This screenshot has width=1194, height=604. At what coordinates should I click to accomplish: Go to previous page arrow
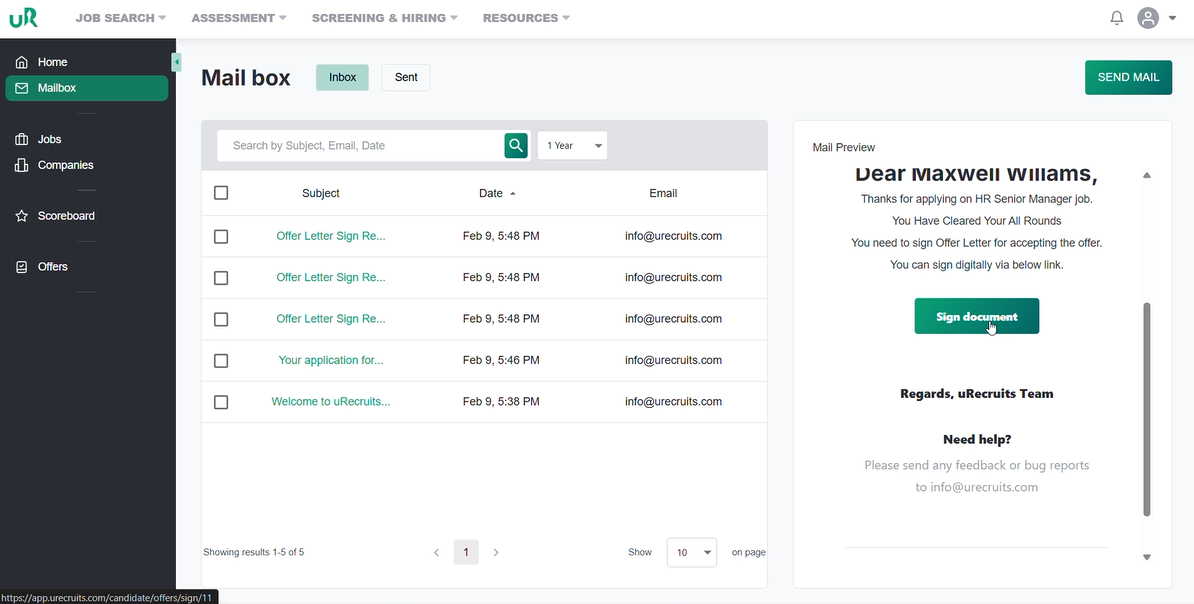pyautogui.click(x=436, y=552)
